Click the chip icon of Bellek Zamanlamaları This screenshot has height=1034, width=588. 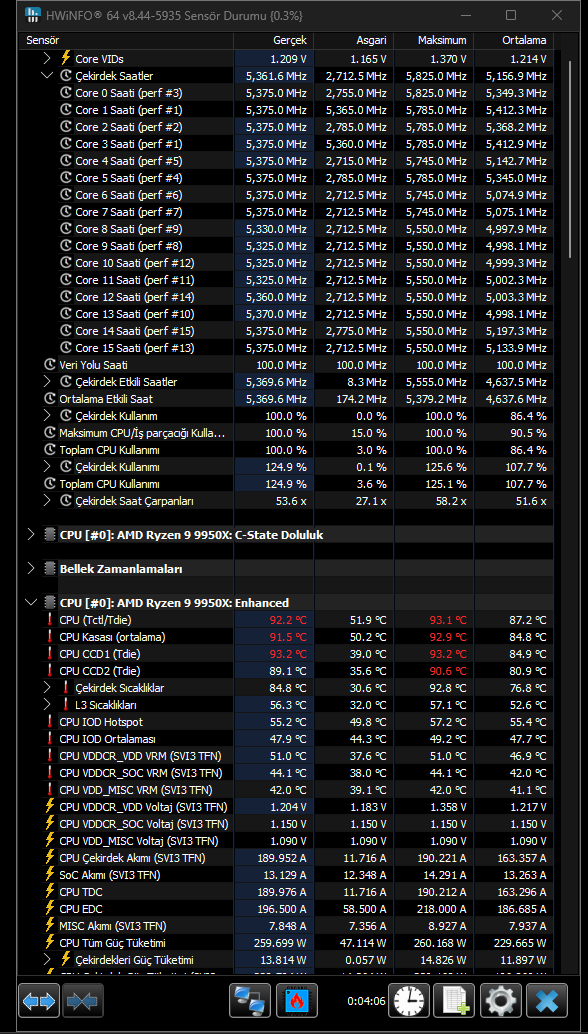(x=49, y=568)
